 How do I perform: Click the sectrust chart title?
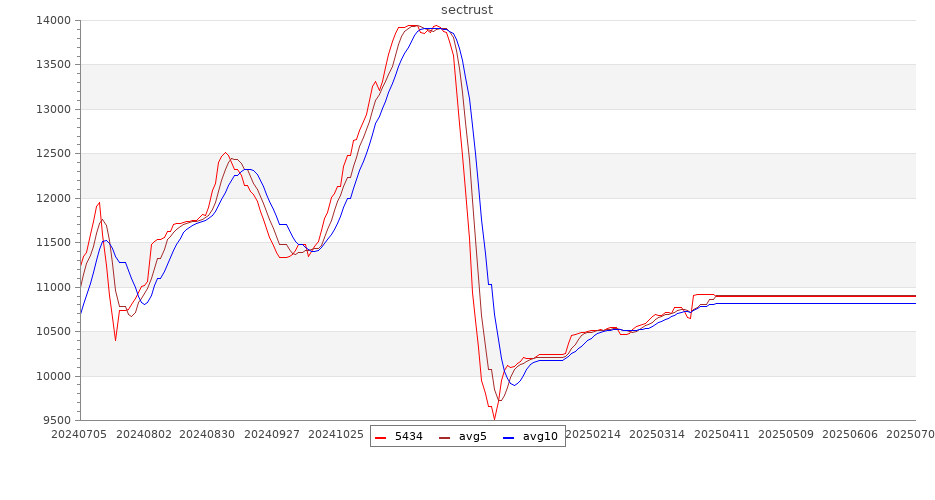point(467,10)
